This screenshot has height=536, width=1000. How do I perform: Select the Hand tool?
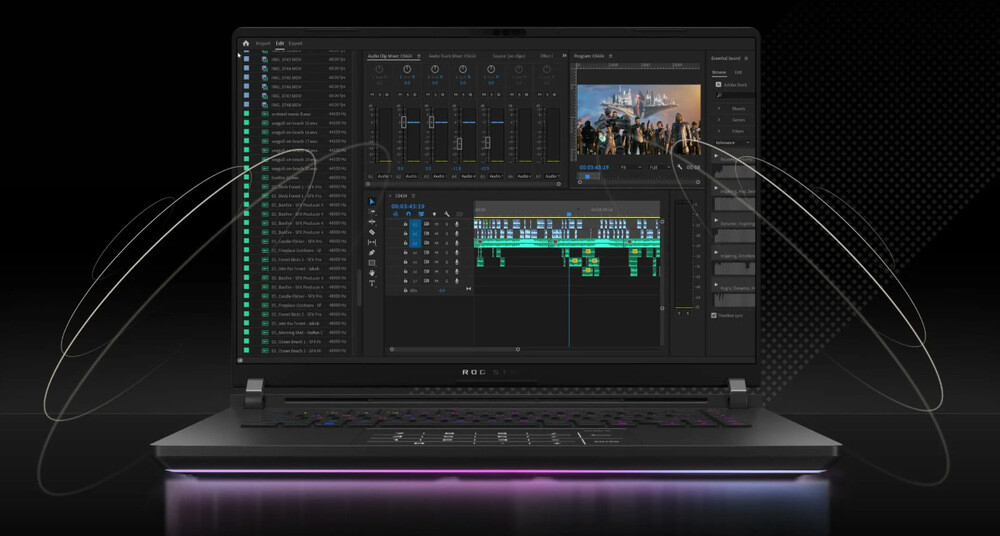(x=372, y=273)
